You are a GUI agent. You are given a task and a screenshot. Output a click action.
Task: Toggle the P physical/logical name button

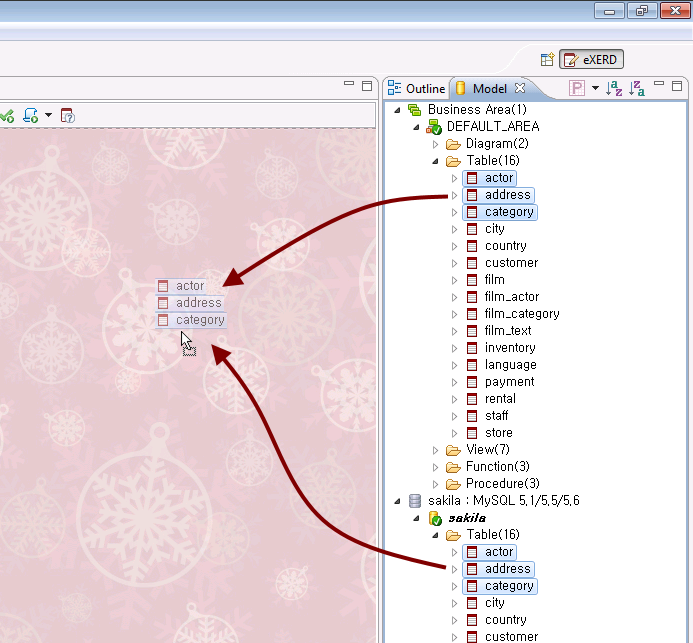(577, 88)
